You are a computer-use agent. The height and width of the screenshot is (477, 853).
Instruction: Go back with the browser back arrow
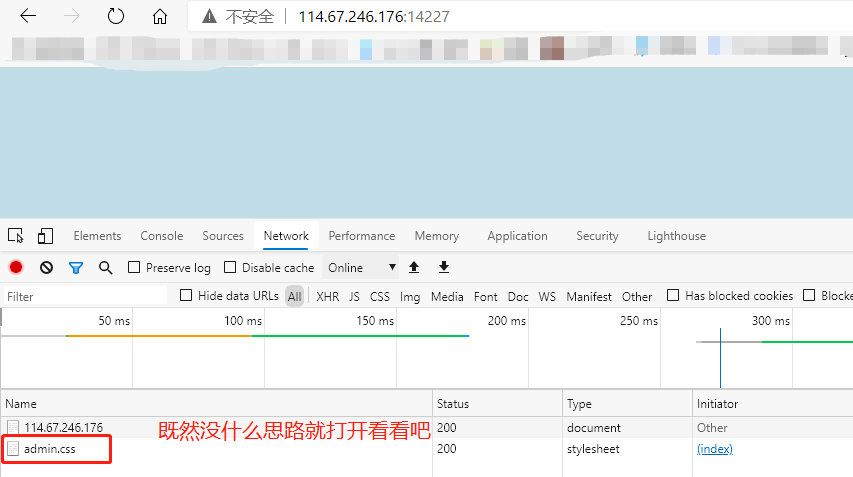point(28,16)
